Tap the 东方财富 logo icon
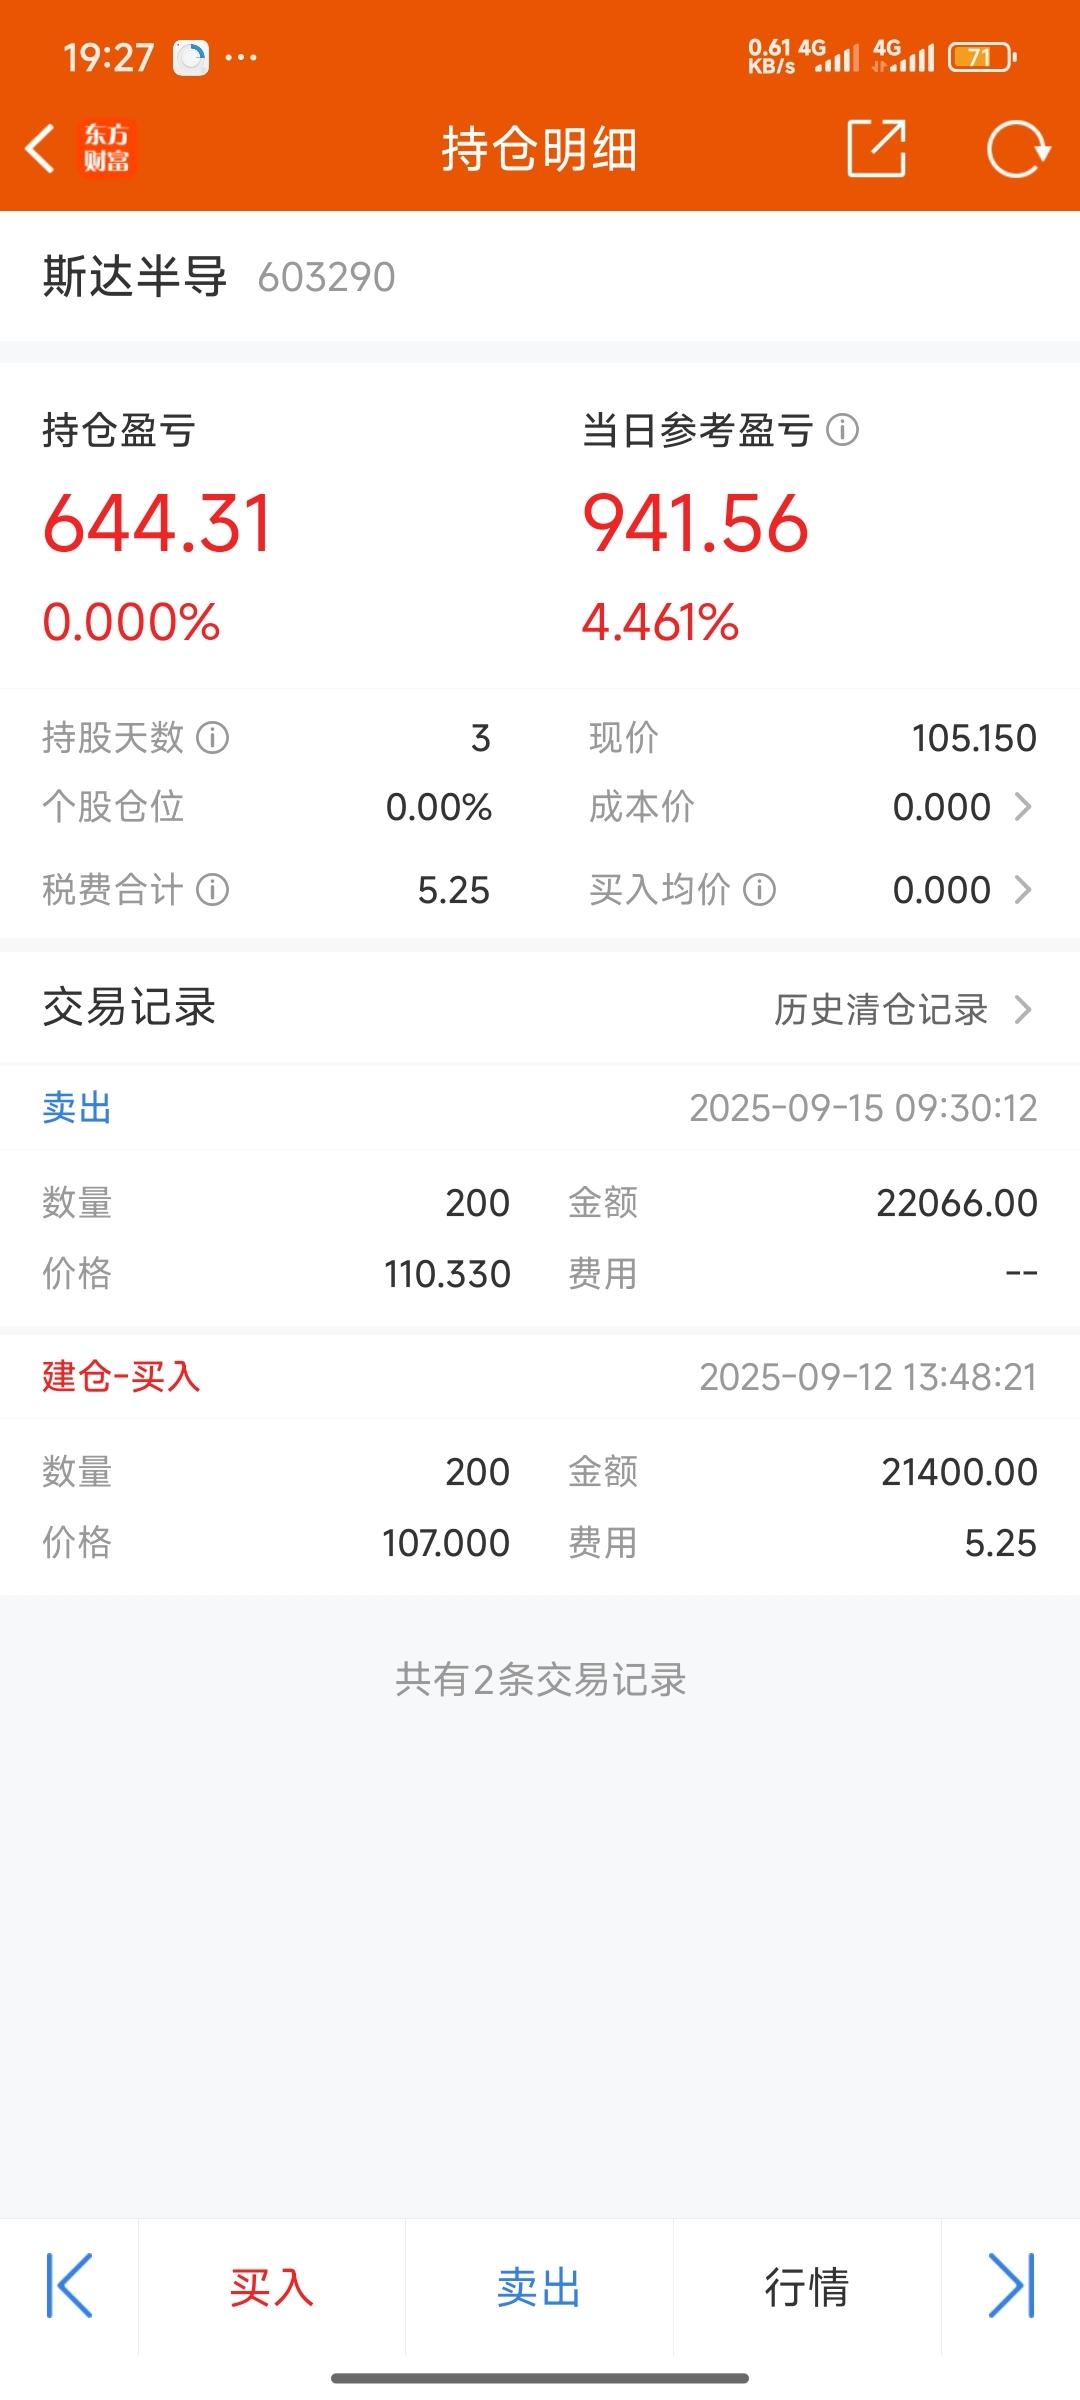This screenshot has width=1080, height=2400. 106,149
